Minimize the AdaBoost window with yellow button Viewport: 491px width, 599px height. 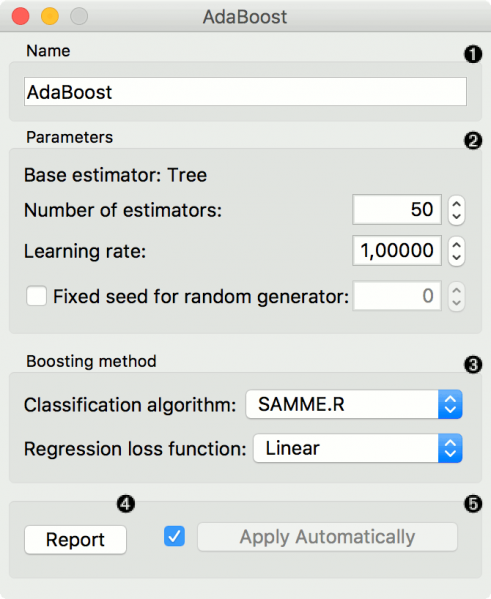[x=50, y=16]
